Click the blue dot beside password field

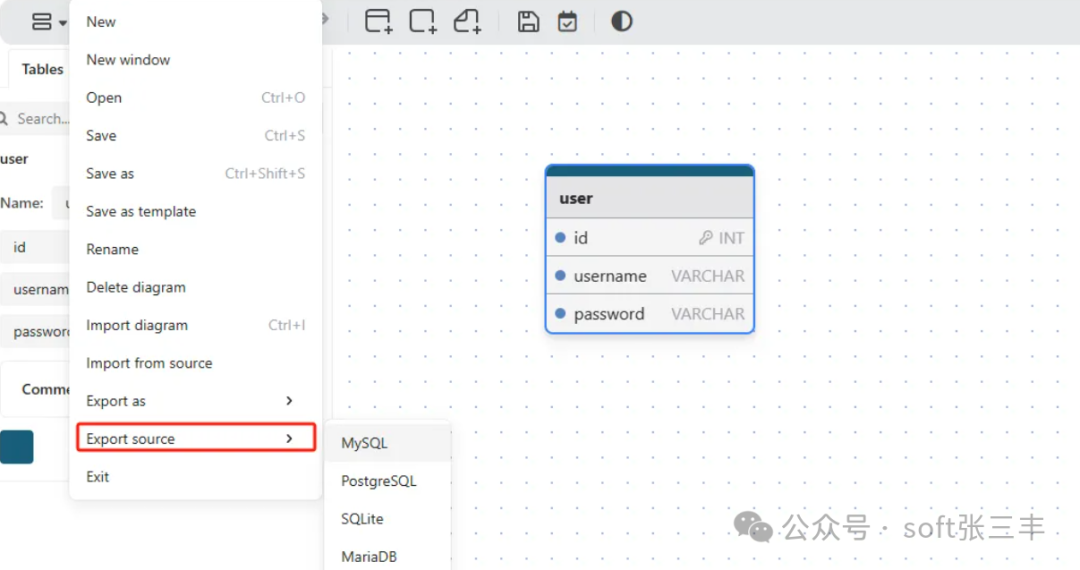[x=560, y=313]
